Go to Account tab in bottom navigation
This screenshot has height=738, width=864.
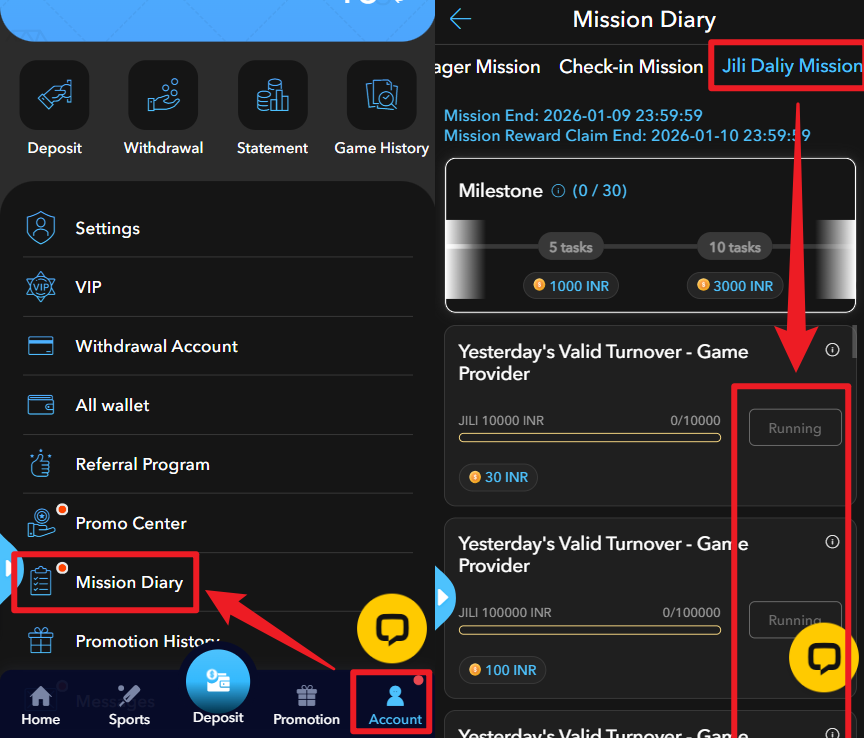click(x=395, y=704)
